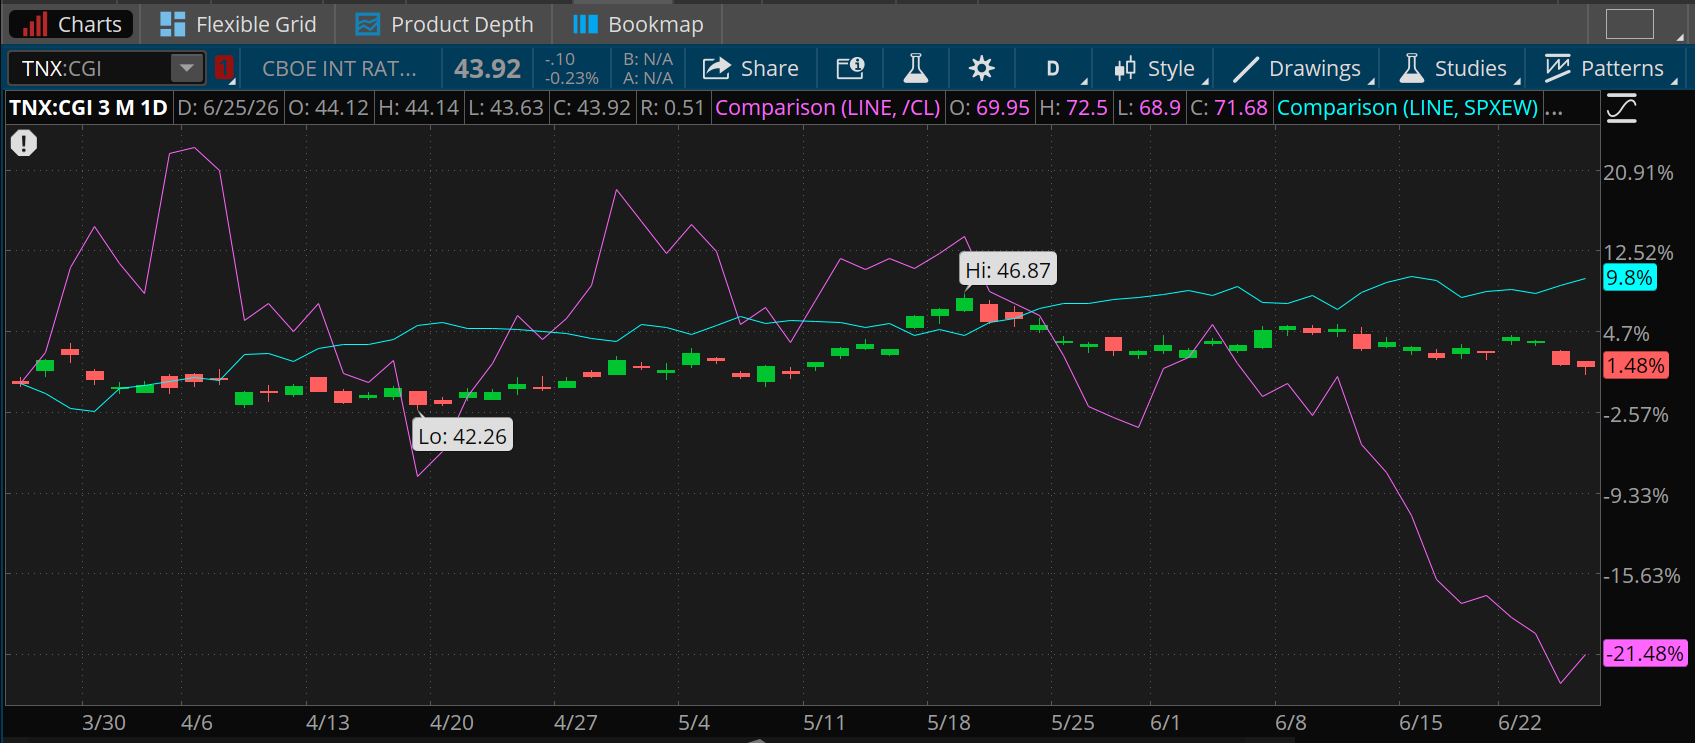Click the CBOE INT RAT... description
Screen dimensions: 1695x743
coord(339,68)
